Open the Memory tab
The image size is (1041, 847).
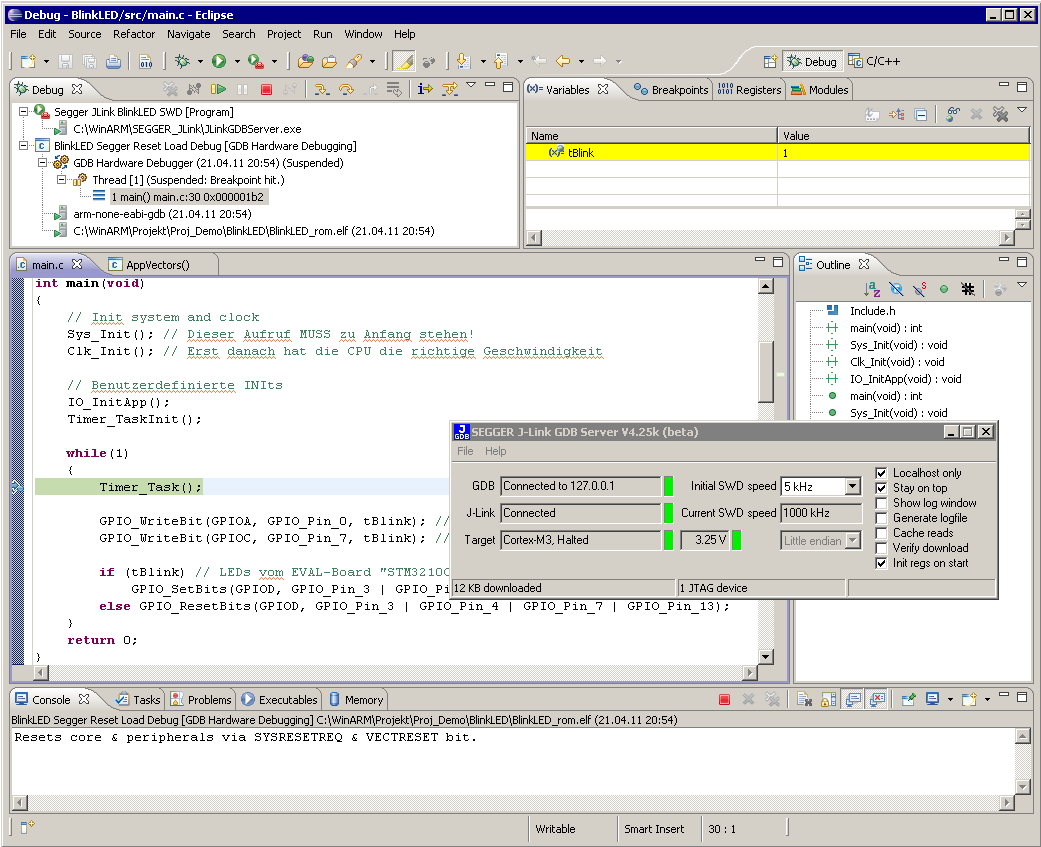click(357, 700)
